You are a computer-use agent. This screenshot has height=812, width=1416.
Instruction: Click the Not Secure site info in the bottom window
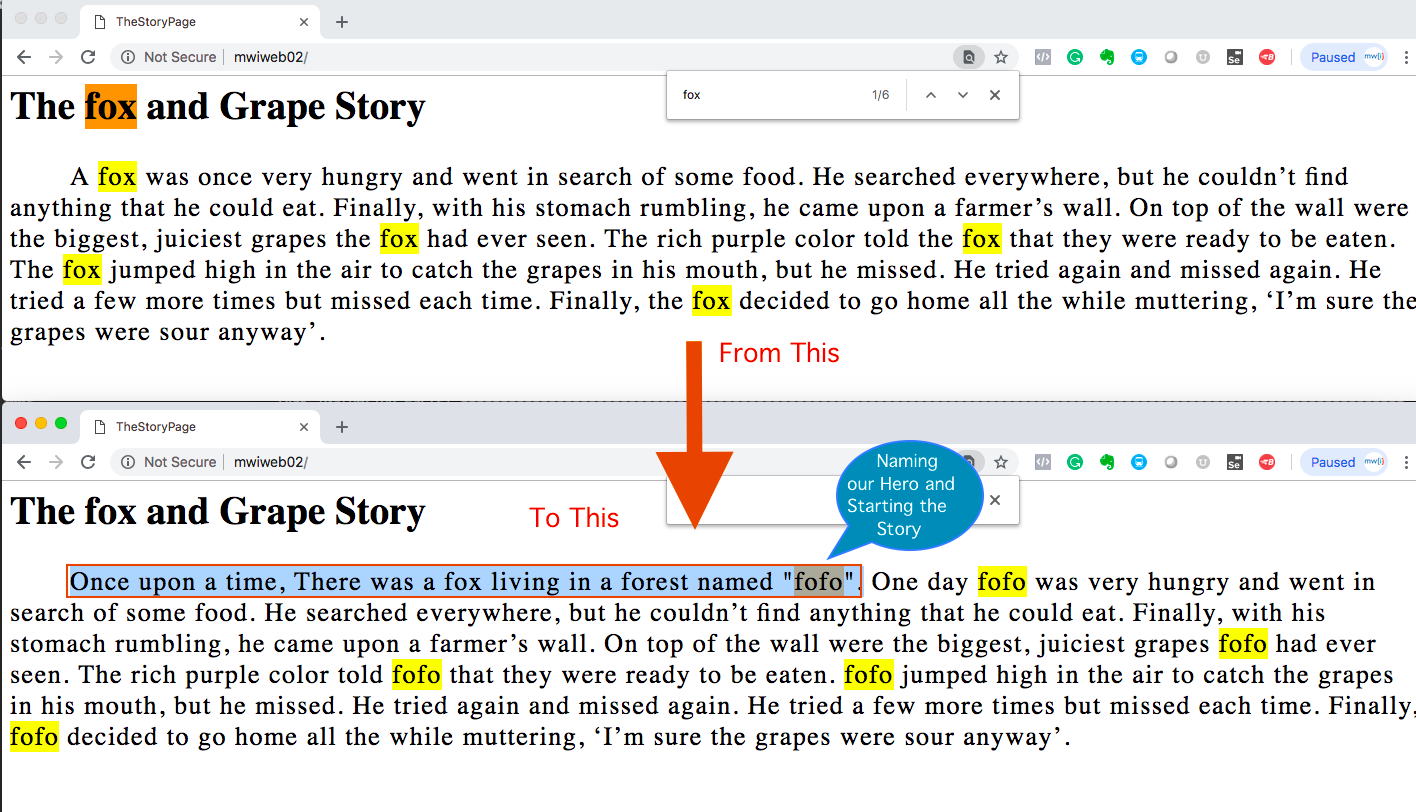click(168, 462)
